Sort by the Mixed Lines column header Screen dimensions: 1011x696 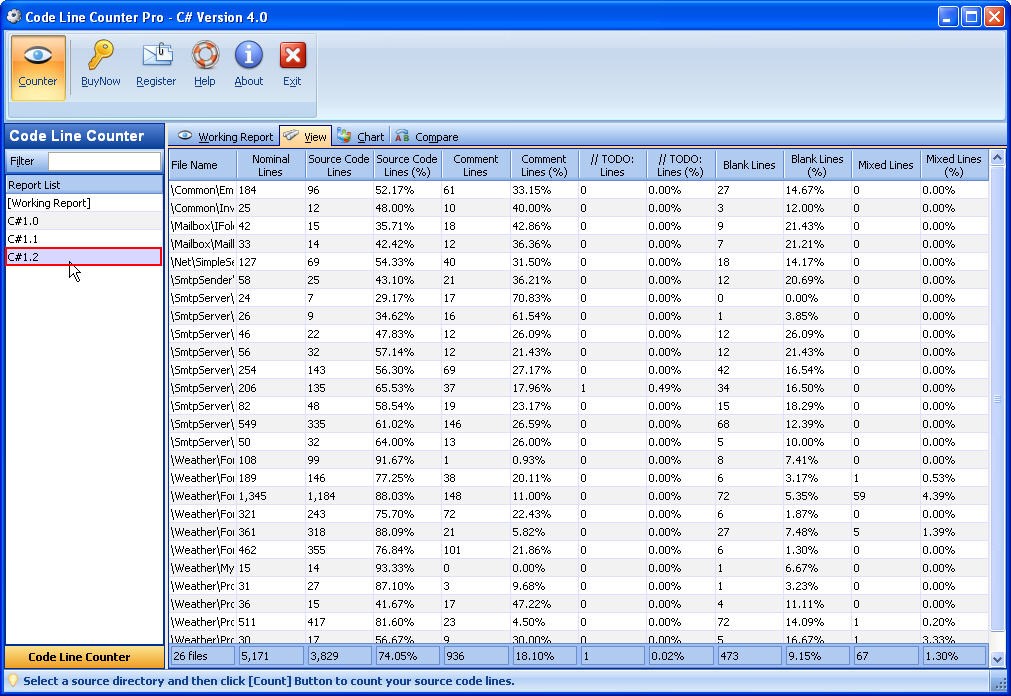click(886, 165)
